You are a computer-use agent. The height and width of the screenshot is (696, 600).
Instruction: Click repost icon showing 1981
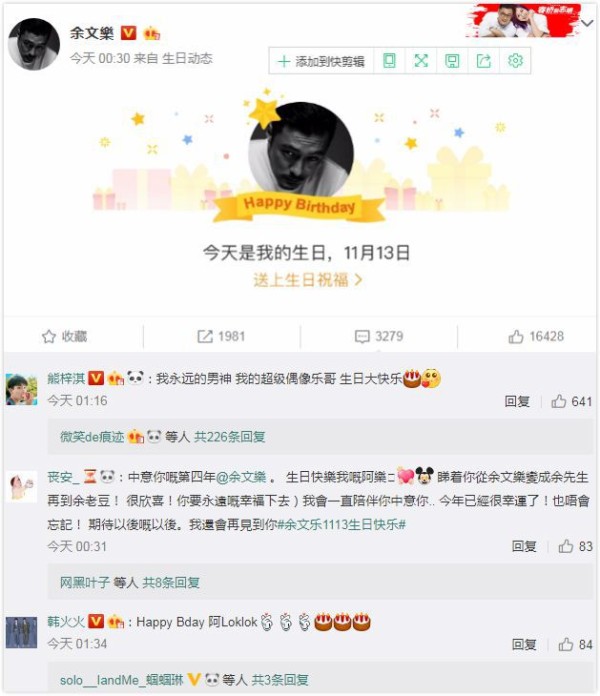221,336
